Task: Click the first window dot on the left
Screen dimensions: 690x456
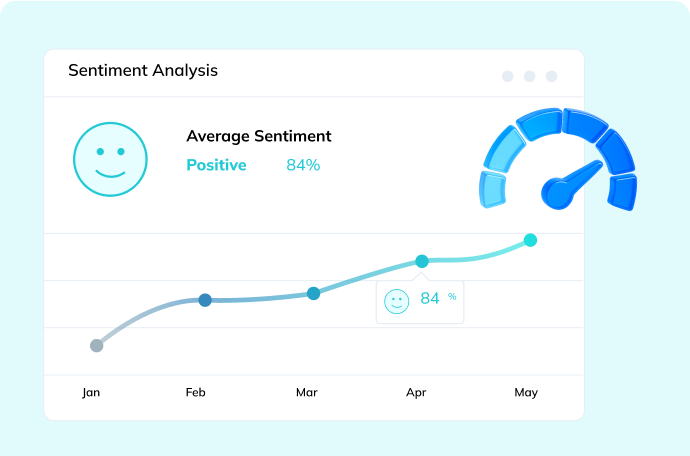Action: click(x=508, y=76)
